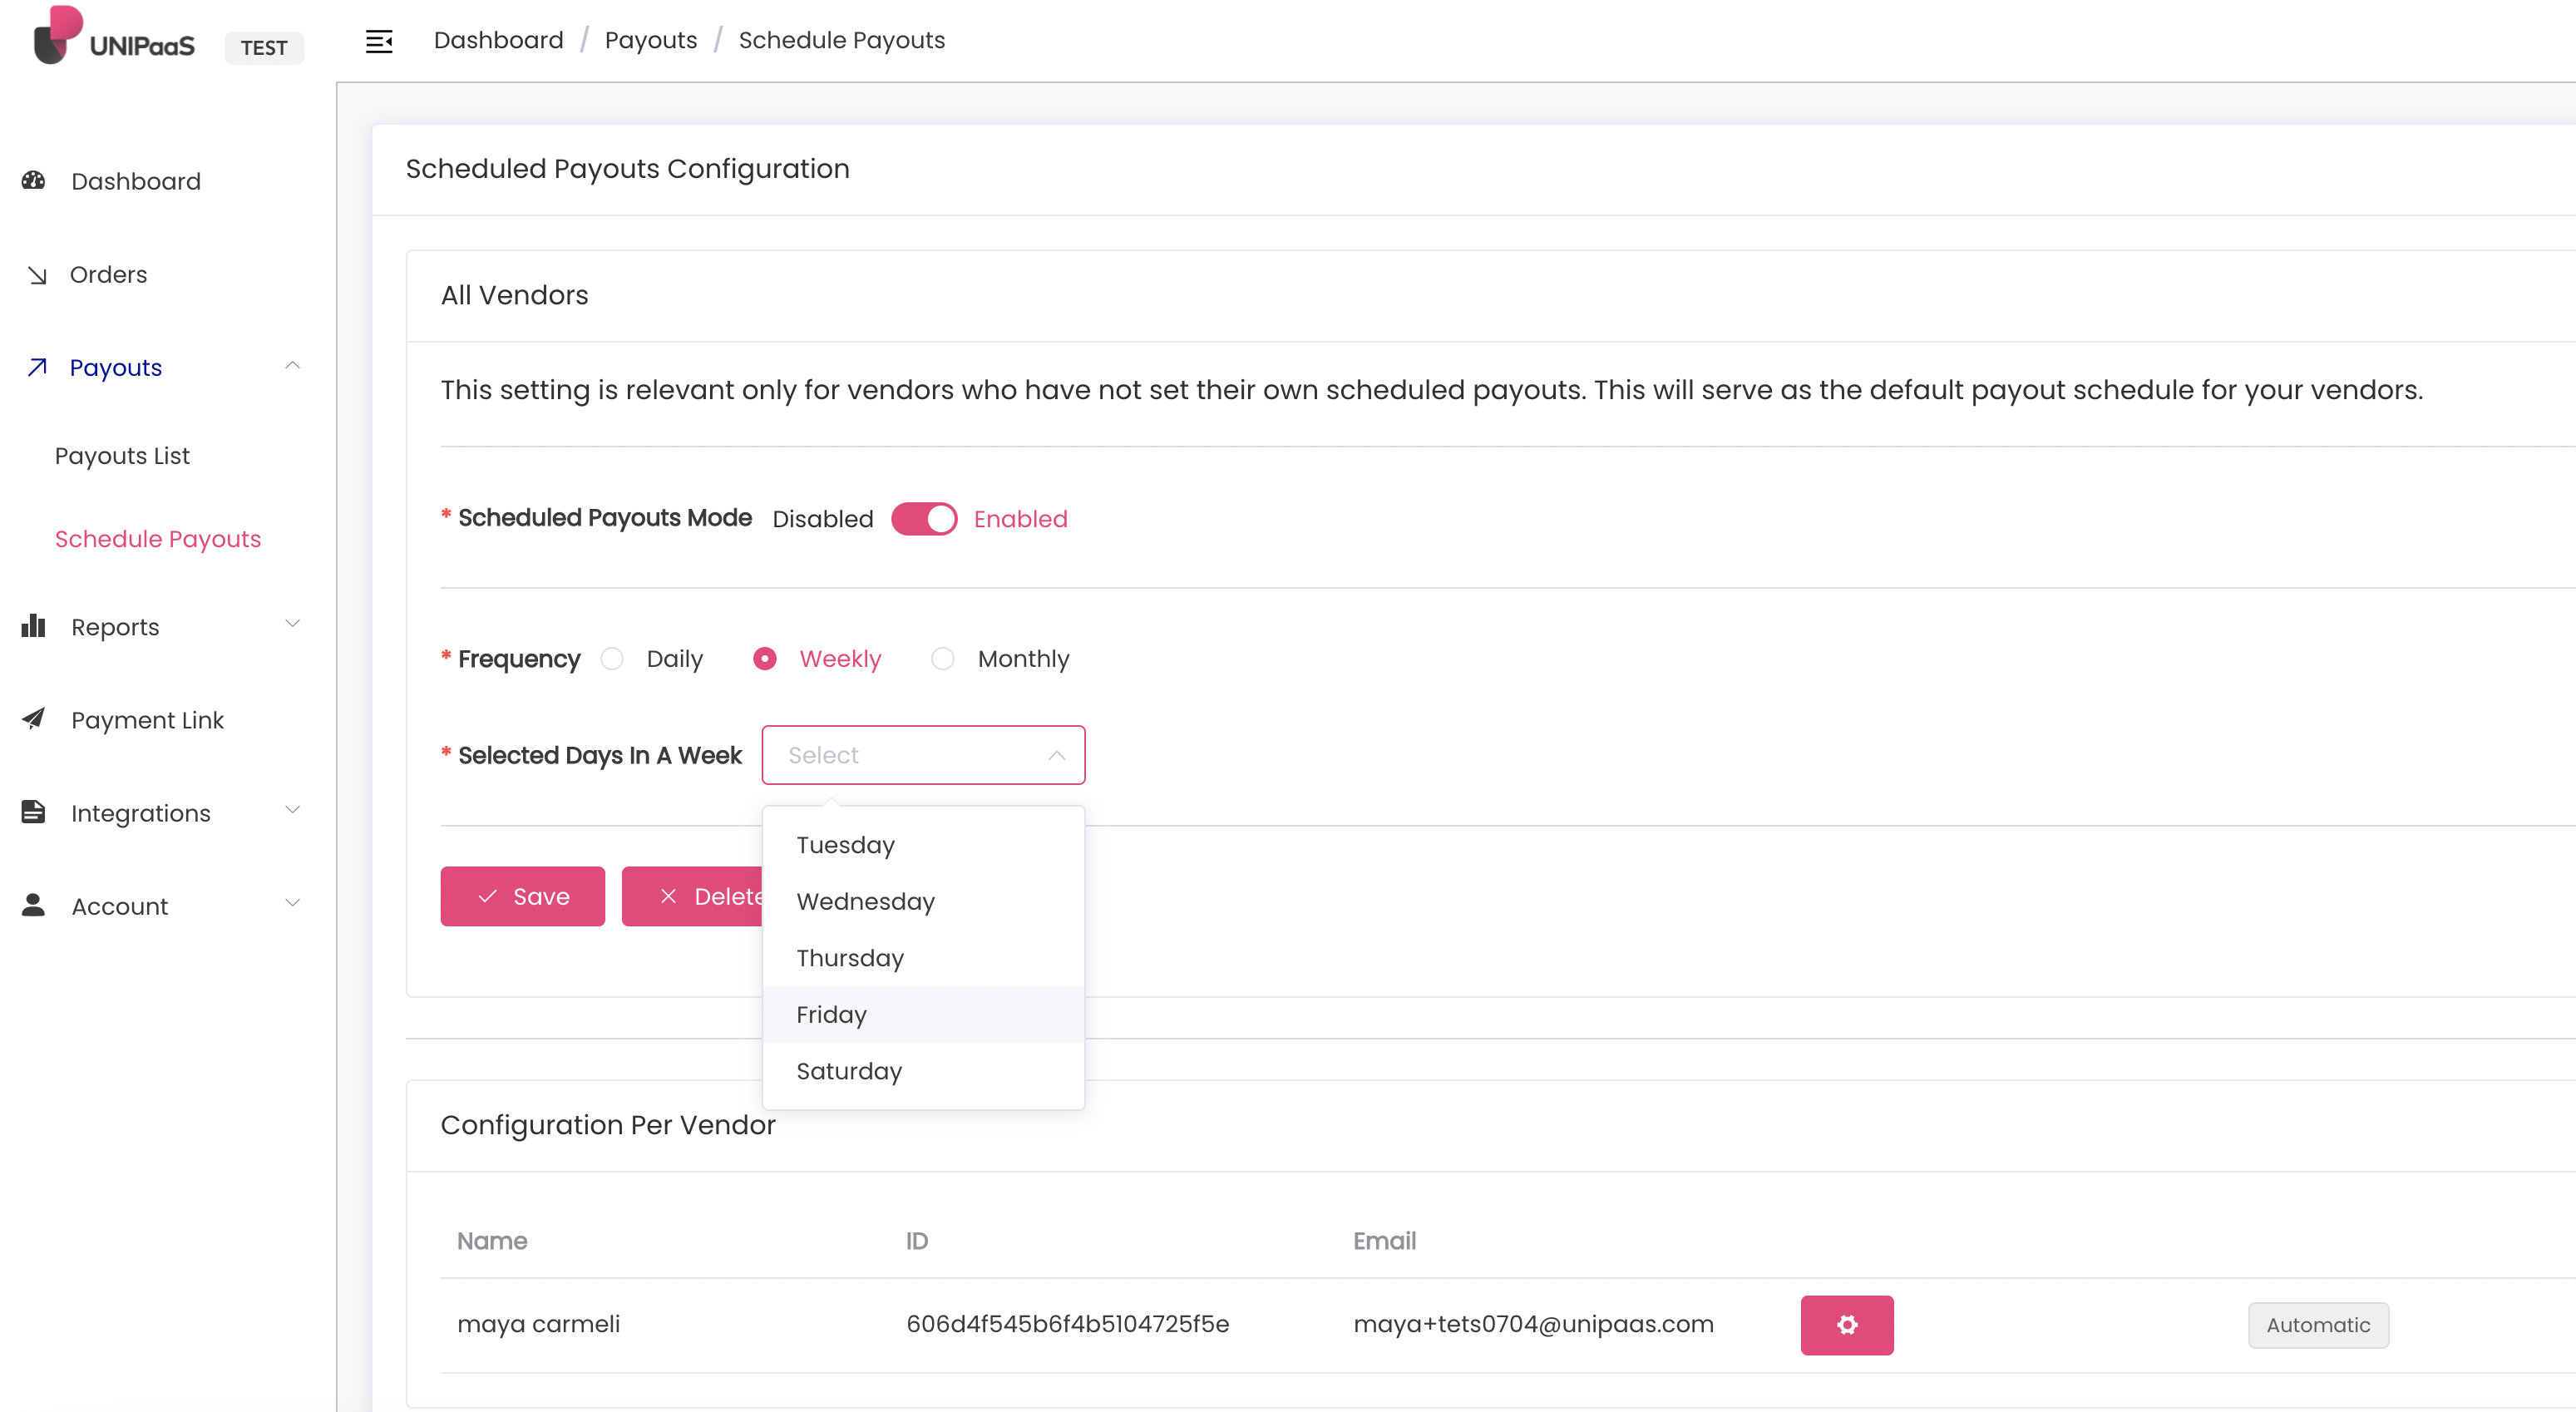
Task: Select Daily frequency radio button
Action: tap(612, 659)
